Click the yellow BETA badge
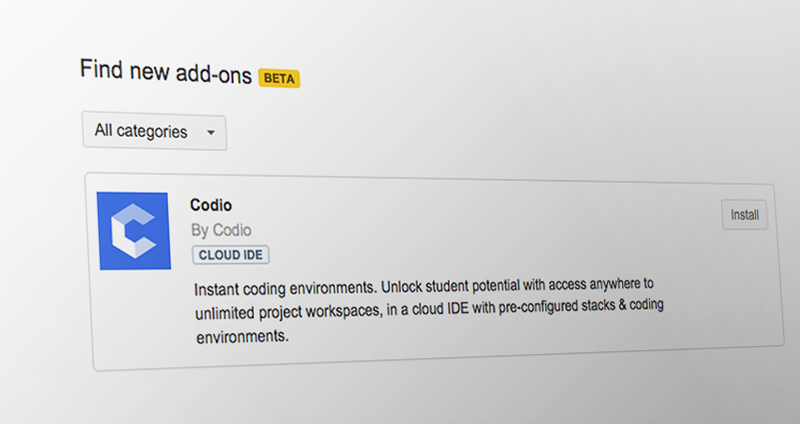 tap(279, 77)
